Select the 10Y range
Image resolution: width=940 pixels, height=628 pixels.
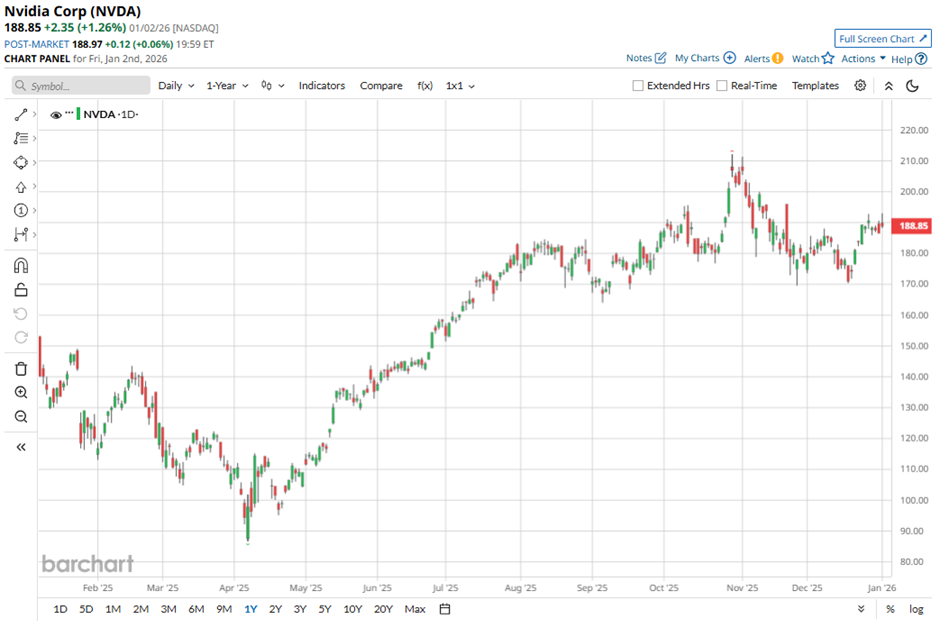[x=352, y=609]
